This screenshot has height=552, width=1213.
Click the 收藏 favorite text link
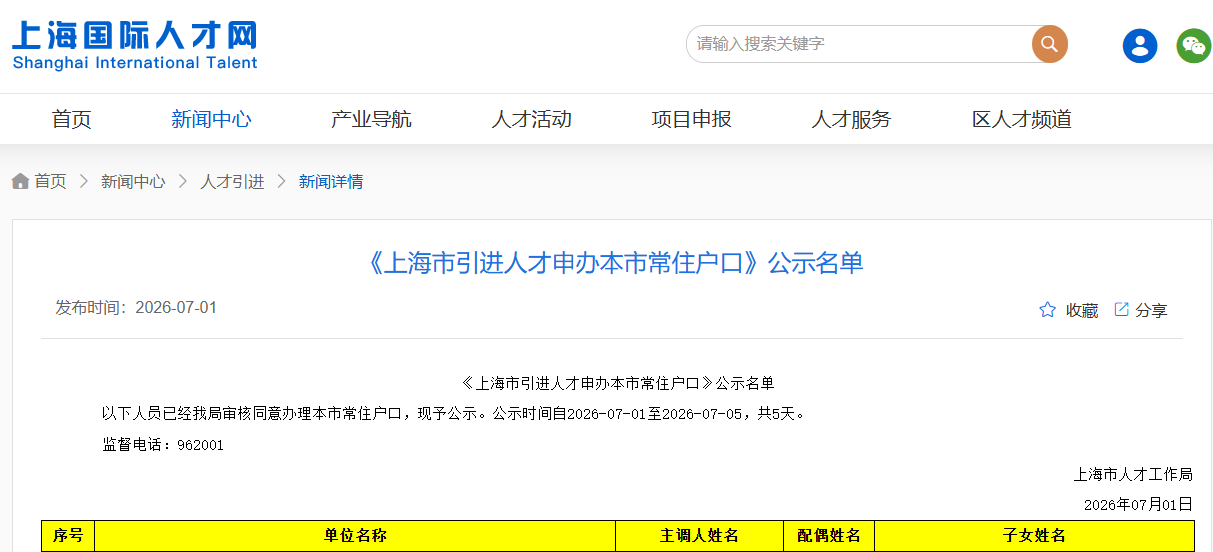(x=1082, y=310)
